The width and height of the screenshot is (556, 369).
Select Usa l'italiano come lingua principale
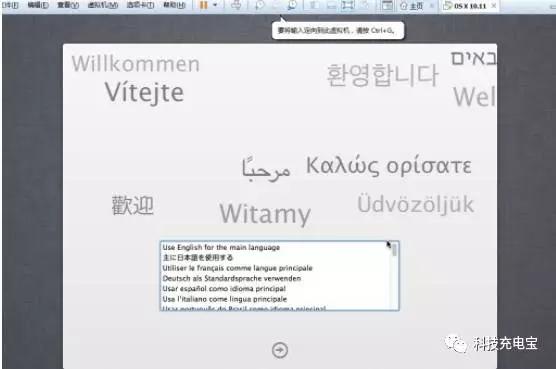(x=276, y=299)
